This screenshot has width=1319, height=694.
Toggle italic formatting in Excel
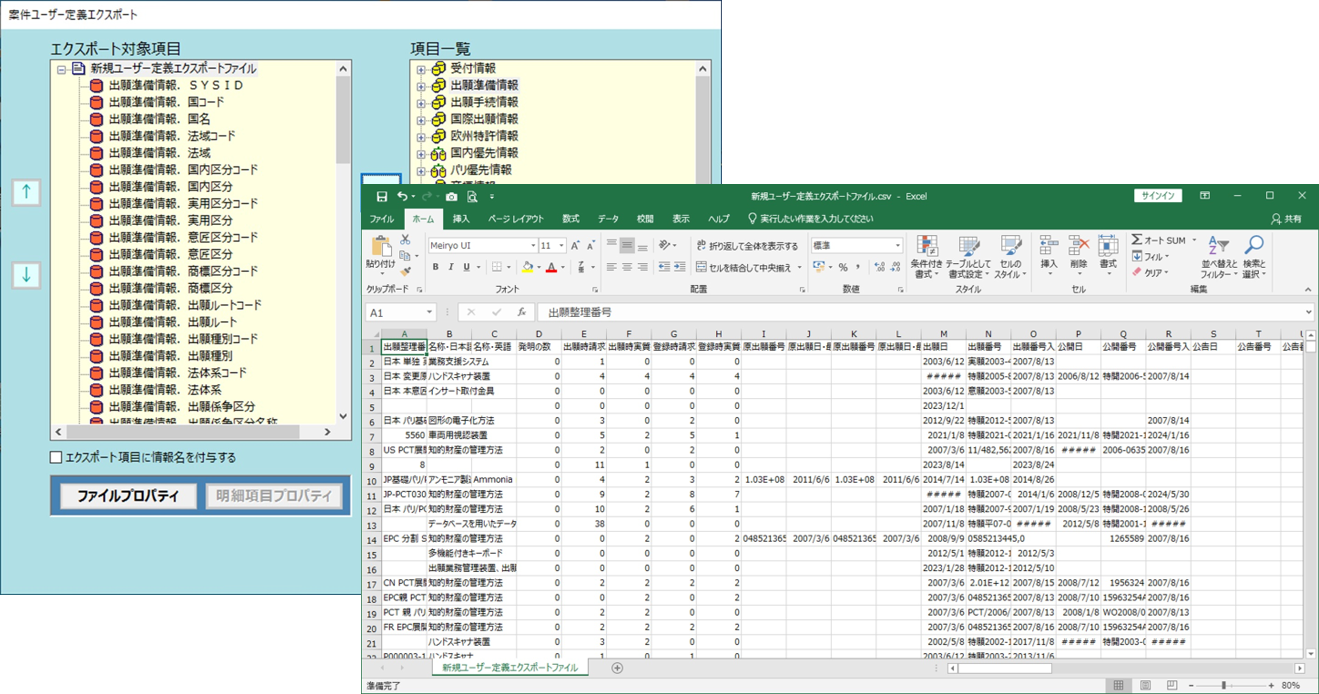point(451,267)
